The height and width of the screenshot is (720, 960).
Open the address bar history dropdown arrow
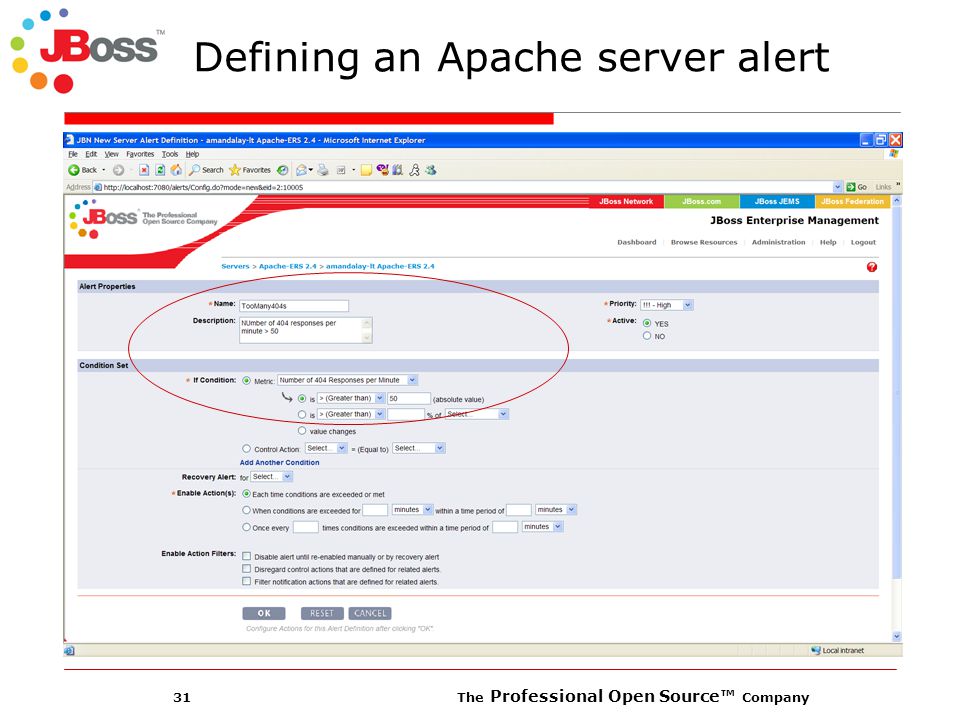pyautogui.click(x=838, y=187)
